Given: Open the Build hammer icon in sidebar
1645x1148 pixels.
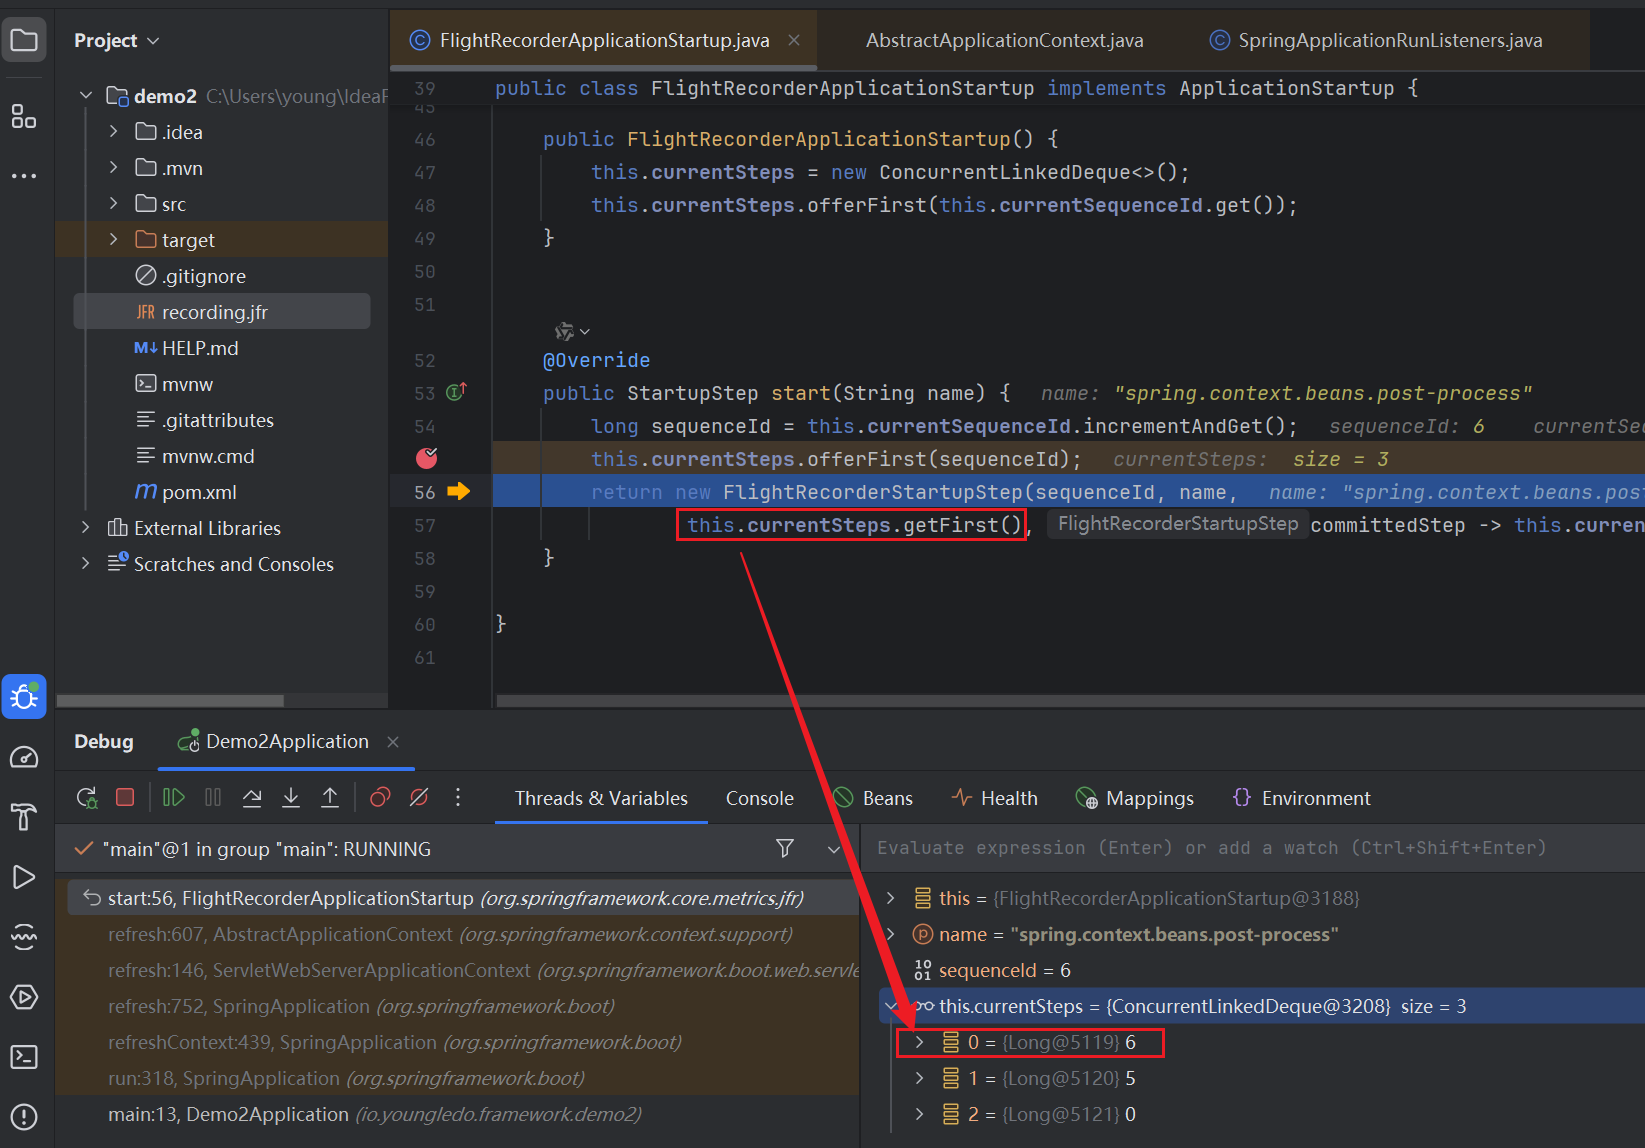Looking at the screenshot, I should [x=24, y=817].
